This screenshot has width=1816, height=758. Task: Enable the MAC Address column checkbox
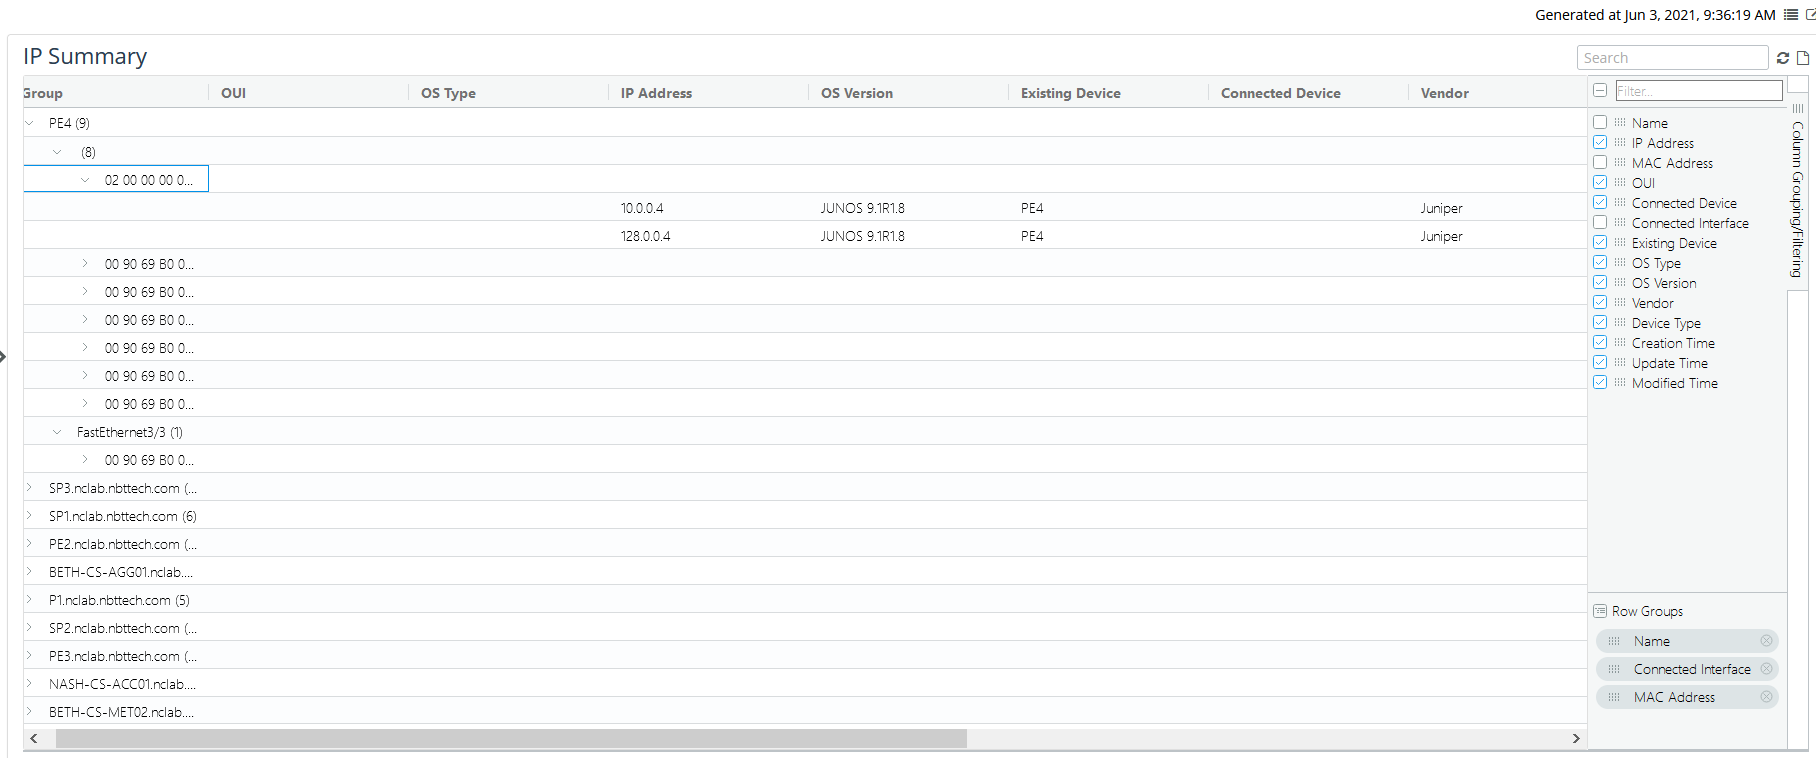click(1600, 162)
